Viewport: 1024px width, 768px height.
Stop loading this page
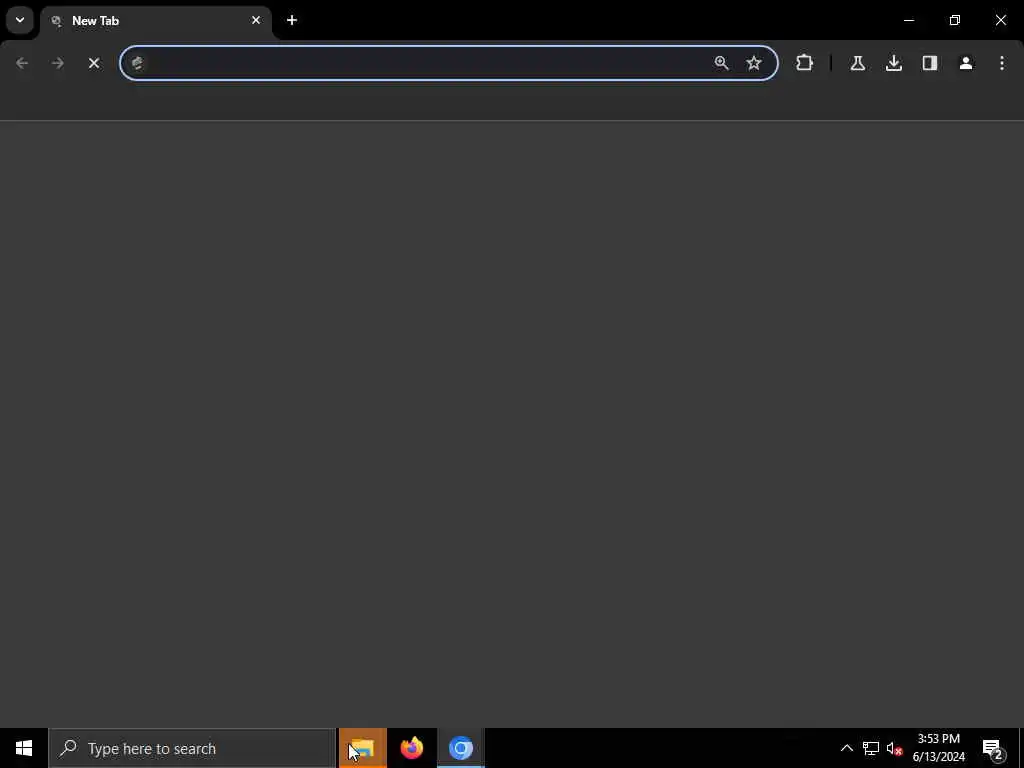pos(94,63)
